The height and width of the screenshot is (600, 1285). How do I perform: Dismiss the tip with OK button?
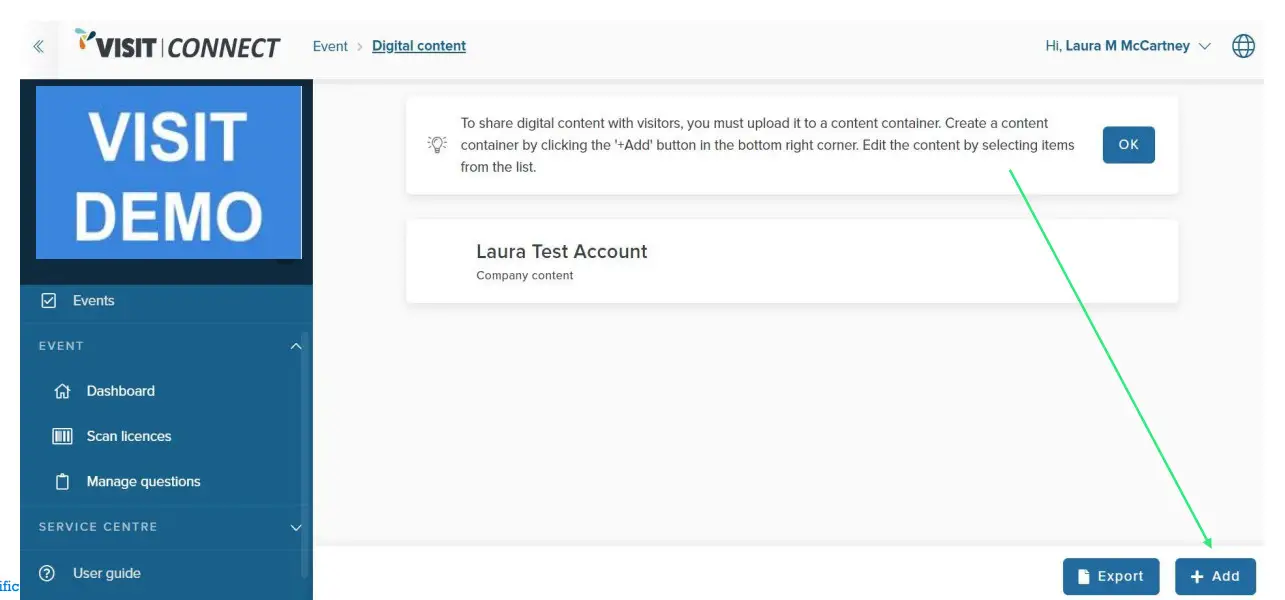coord(1128,145)
